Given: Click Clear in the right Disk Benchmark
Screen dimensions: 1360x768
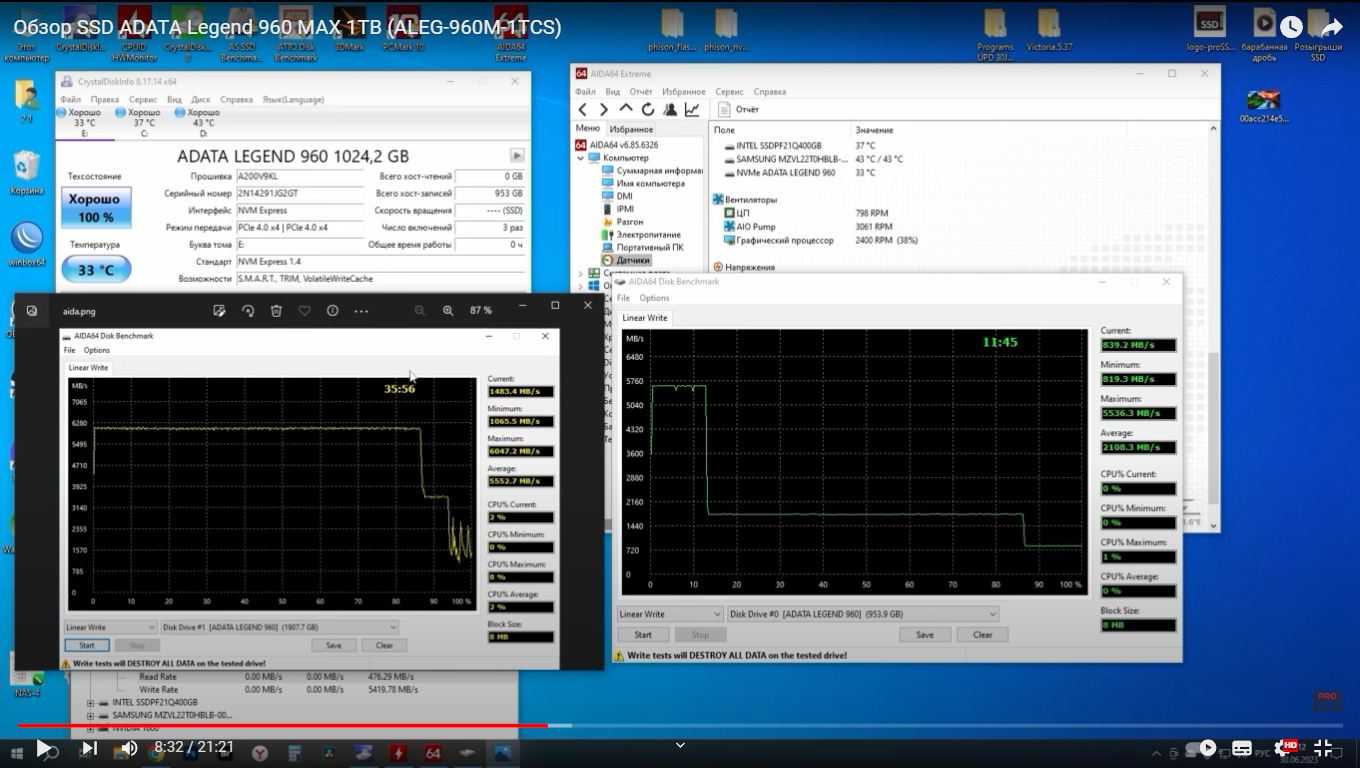Looking at the screenshot, I should tap(983, 635).
